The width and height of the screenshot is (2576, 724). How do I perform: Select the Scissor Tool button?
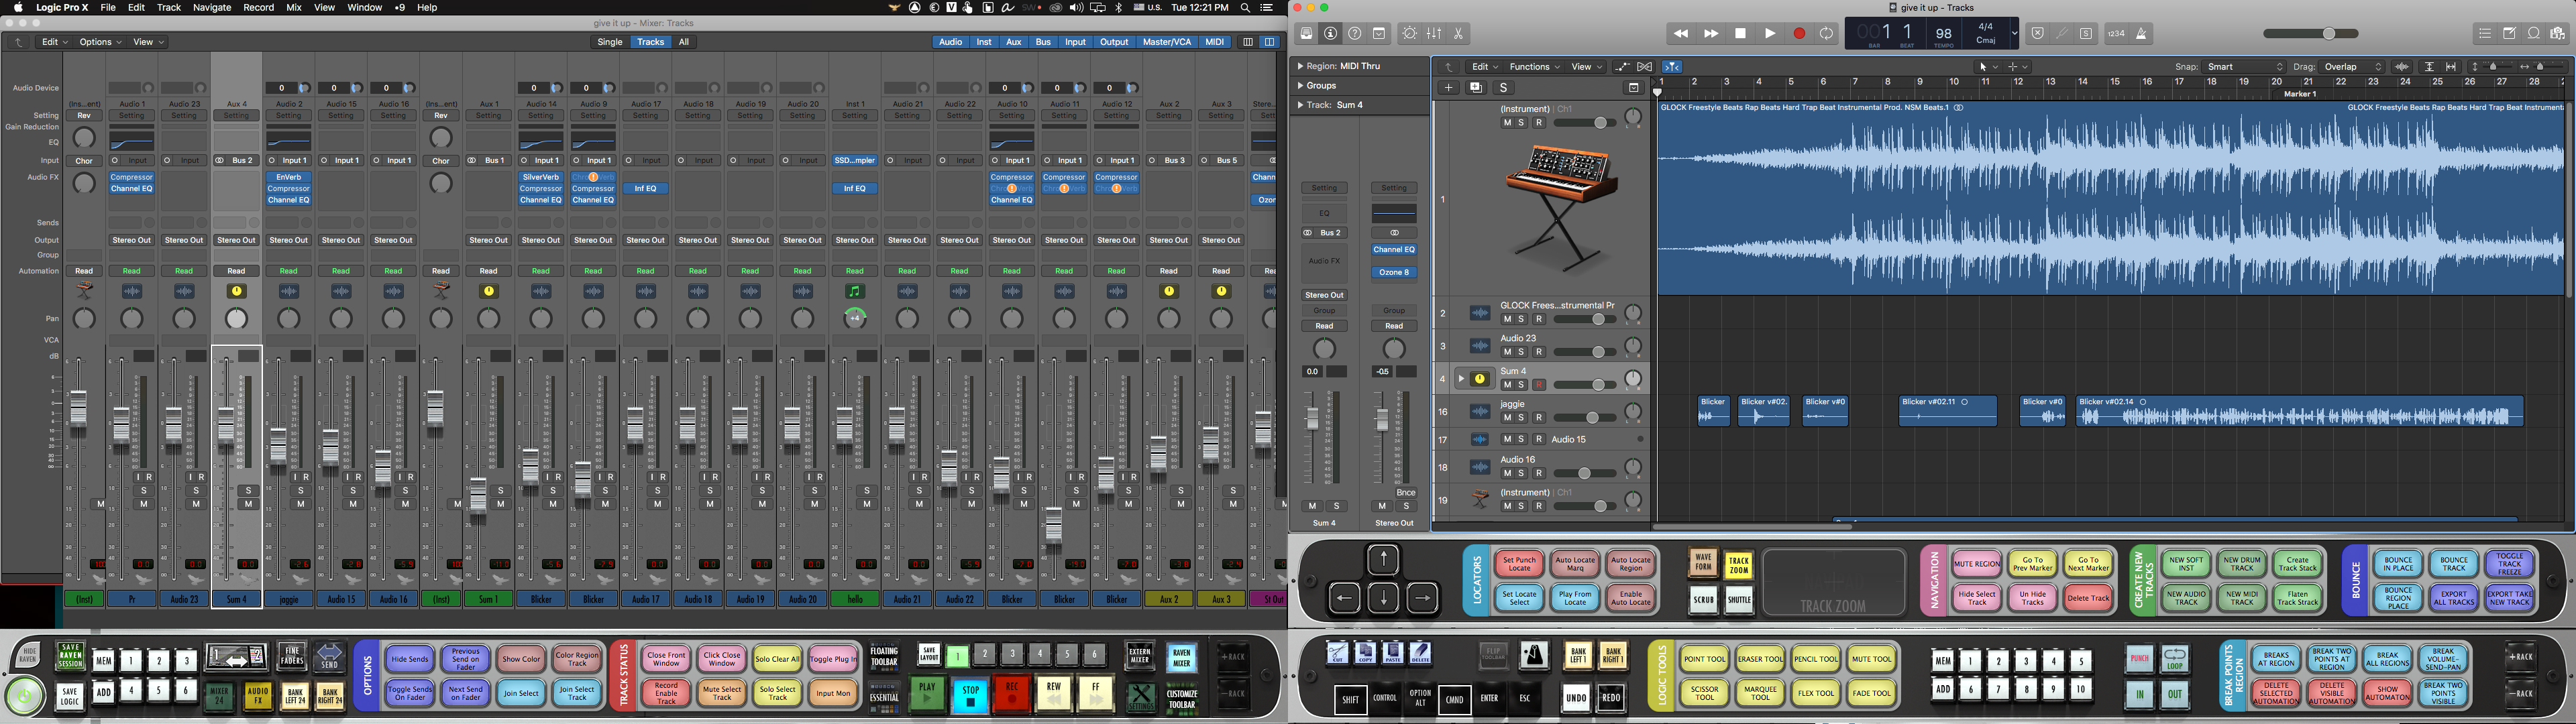[x=1704, y=693]
